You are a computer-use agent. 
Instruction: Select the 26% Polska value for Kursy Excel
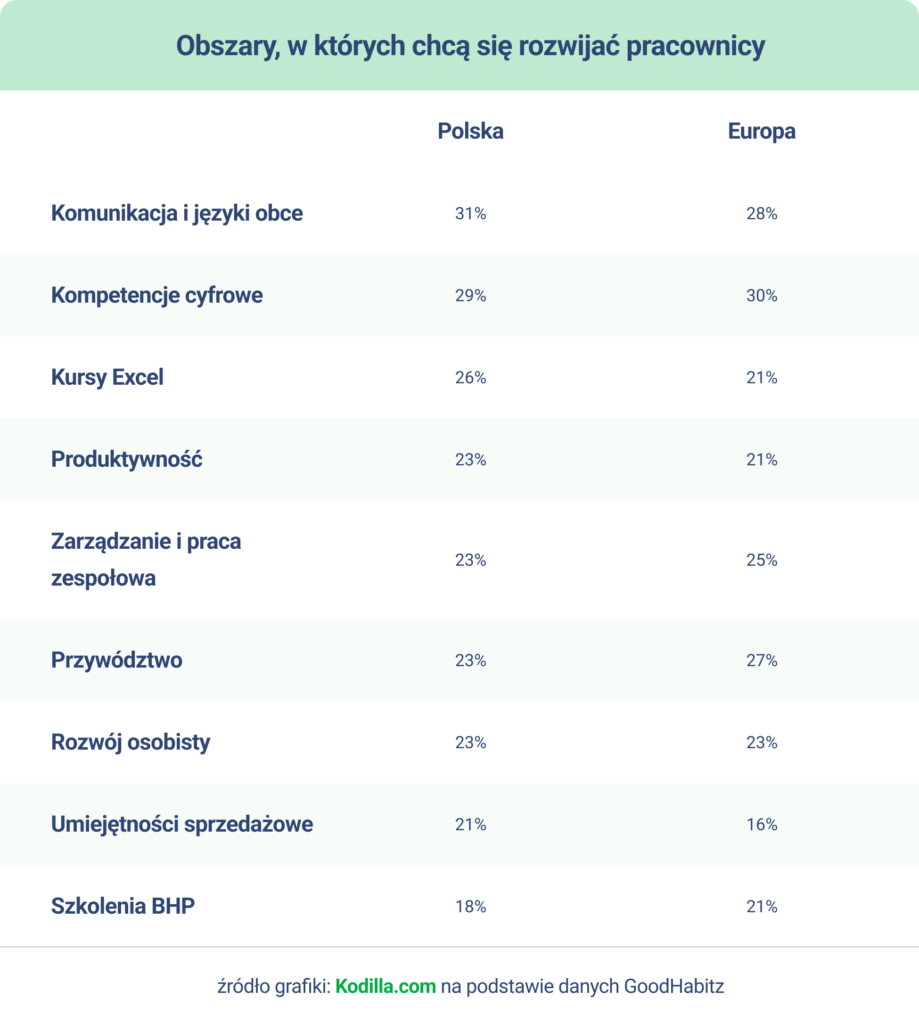470,377
